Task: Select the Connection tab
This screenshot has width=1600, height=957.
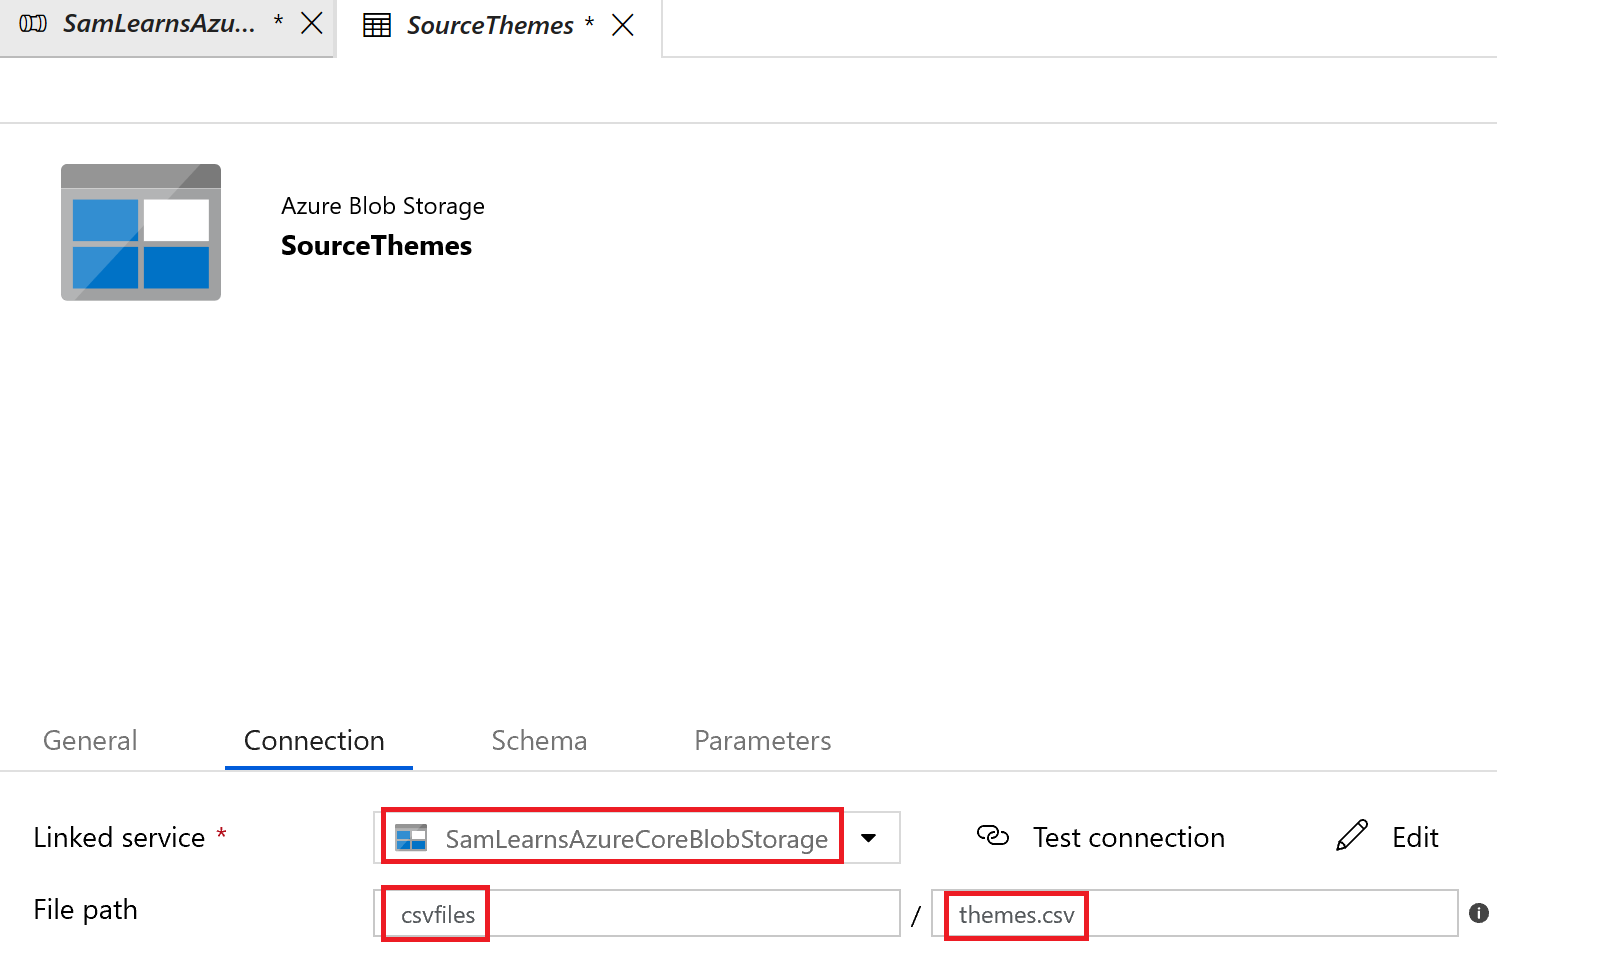Action: point(314,741)
